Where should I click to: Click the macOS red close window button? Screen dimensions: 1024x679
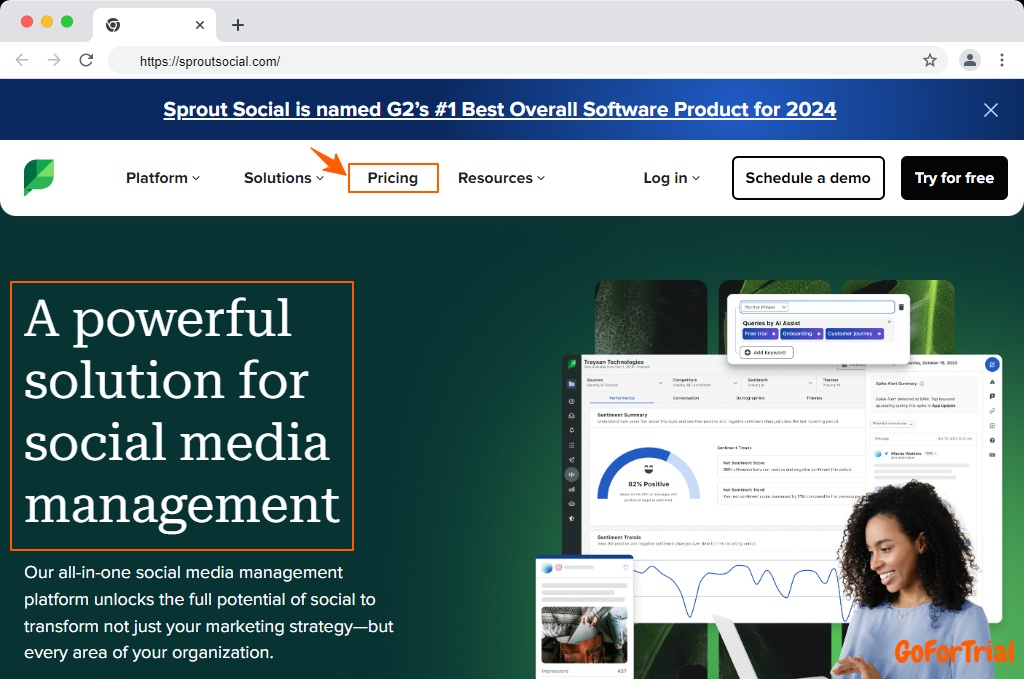27,22
